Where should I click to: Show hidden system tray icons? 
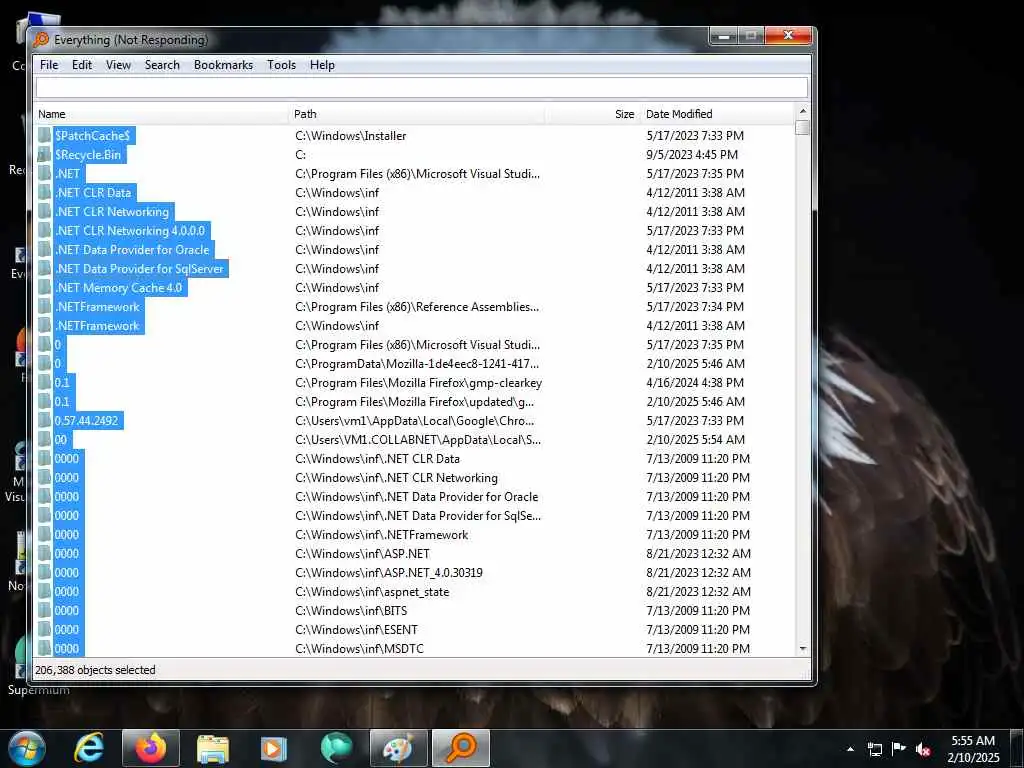[850, 749]
